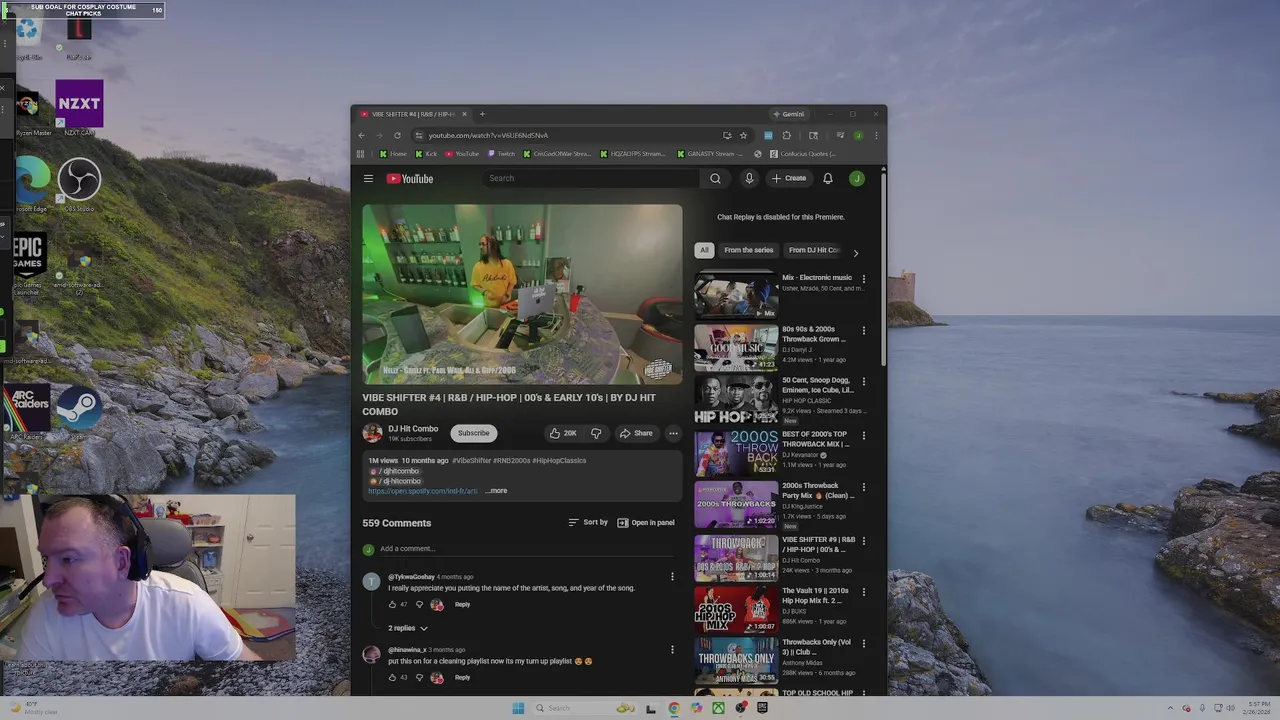
Task: Open Chrome extensions puzzle icon
Action: (786, 135)
